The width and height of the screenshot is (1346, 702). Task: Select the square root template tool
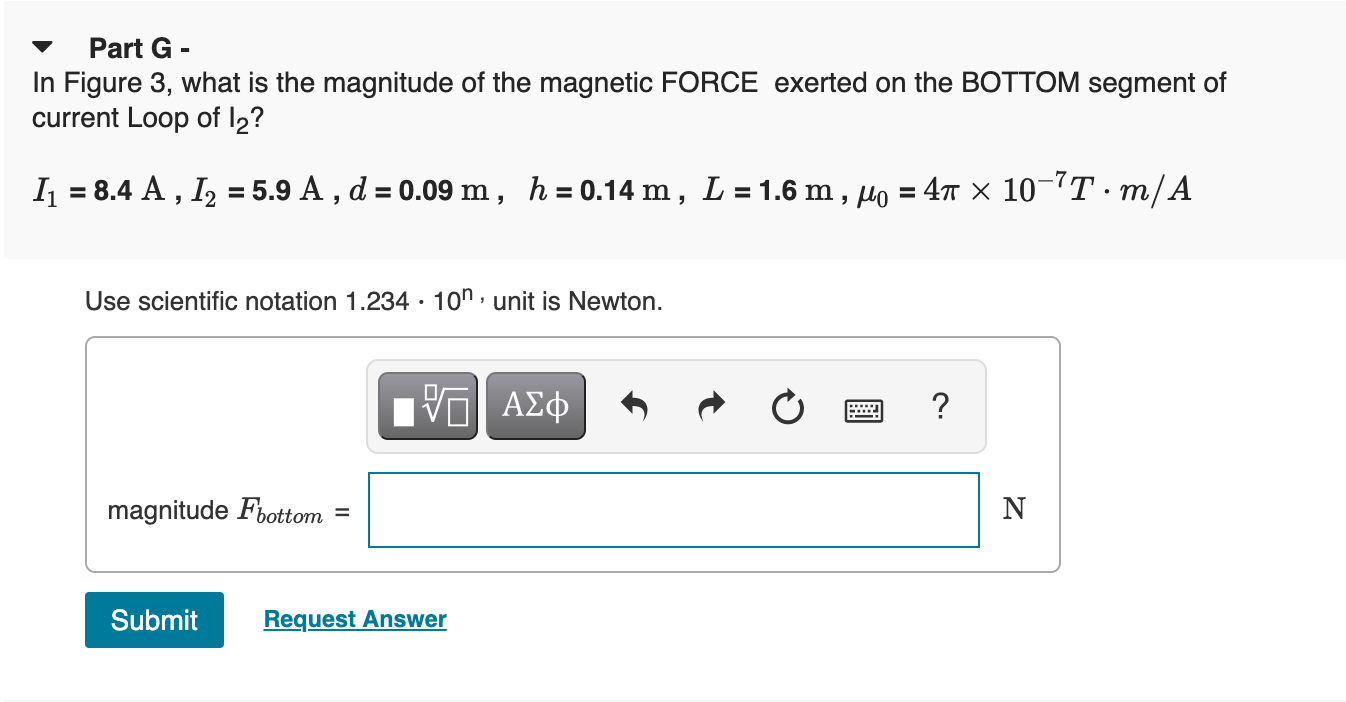[x=427, y=405]
